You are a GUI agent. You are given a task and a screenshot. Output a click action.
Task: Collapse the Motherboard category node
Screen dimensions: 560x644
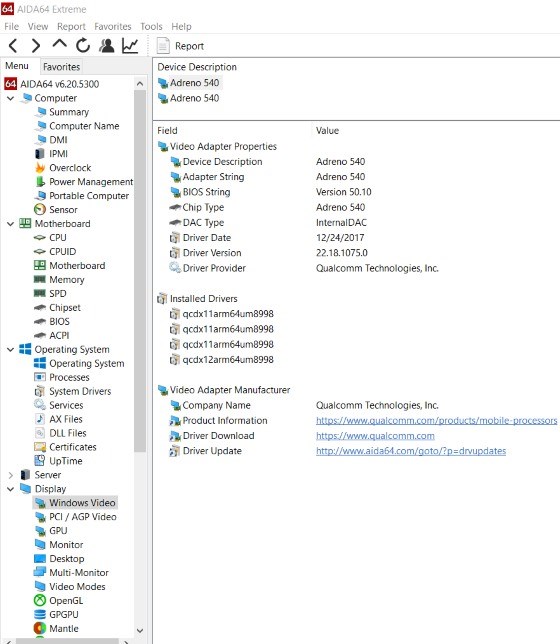coord(11,224)
